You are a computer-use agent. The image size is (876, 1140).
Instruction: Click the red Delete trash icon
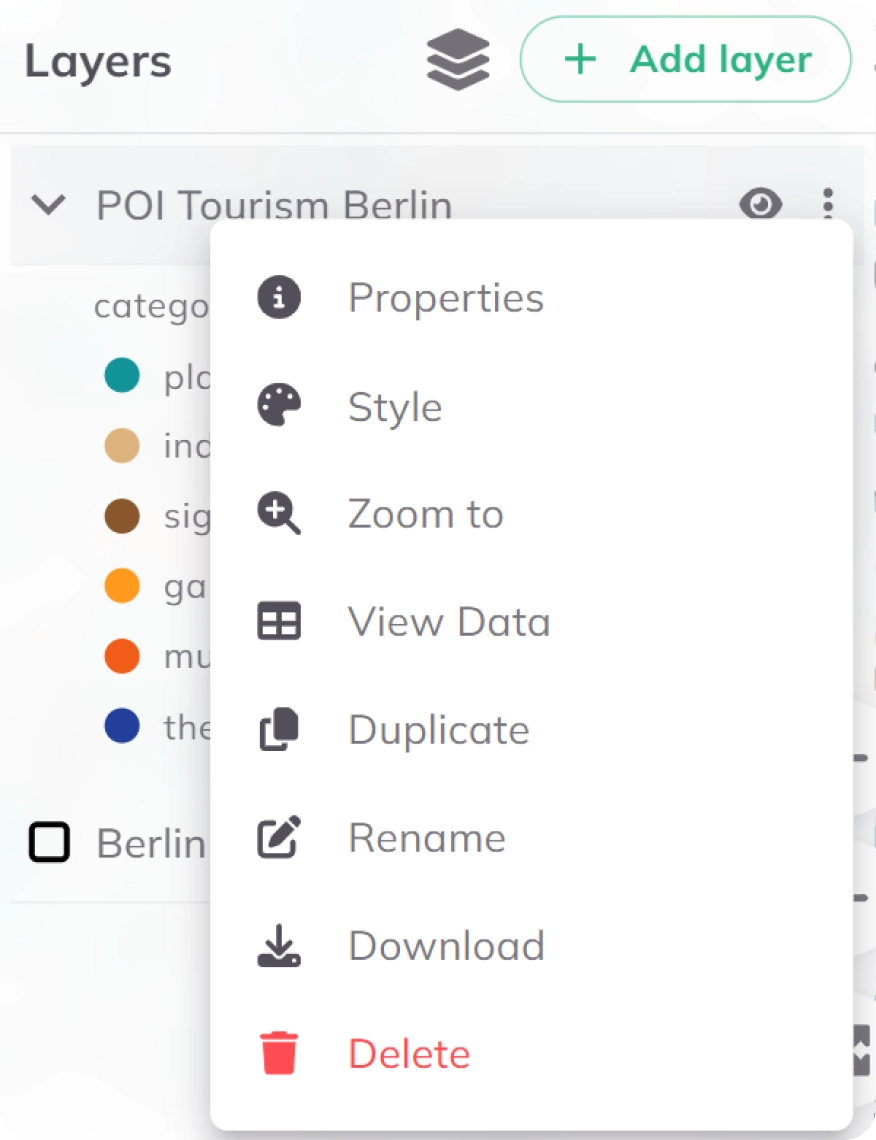(277, 1053)
